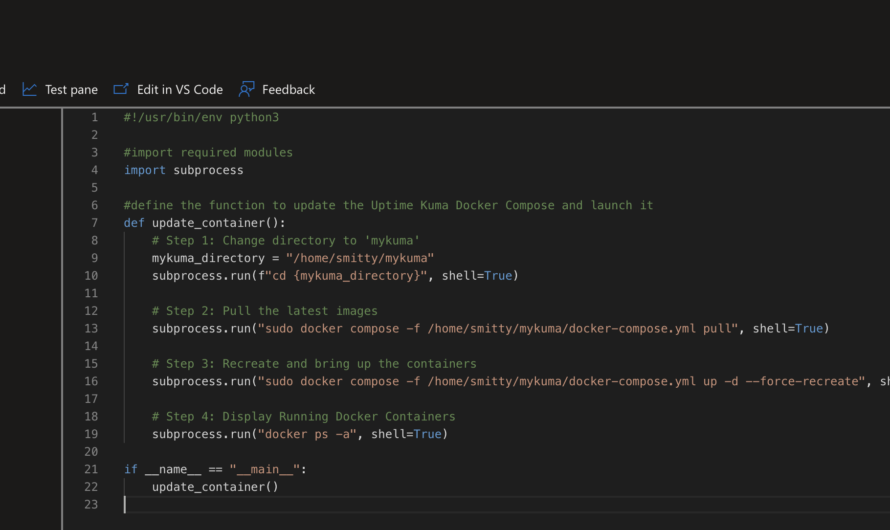Screen dimensions: 890x530
Task: Click the word 'subprocess' on line 4
Action: pyautogui.click(x=208, y=170)
